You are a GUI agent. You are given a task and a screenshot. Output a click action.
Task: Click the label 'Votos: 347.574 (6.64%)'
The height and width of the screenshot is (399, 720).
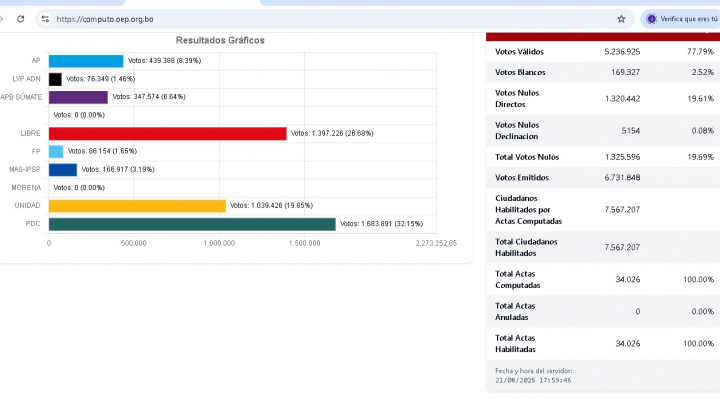tap(149, 97)
